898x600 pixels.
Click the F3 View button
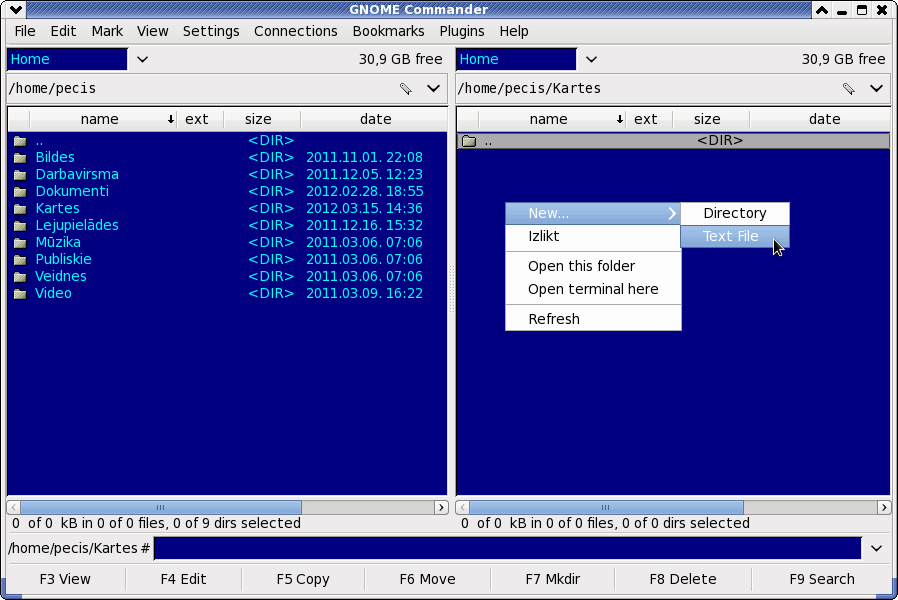65,579
